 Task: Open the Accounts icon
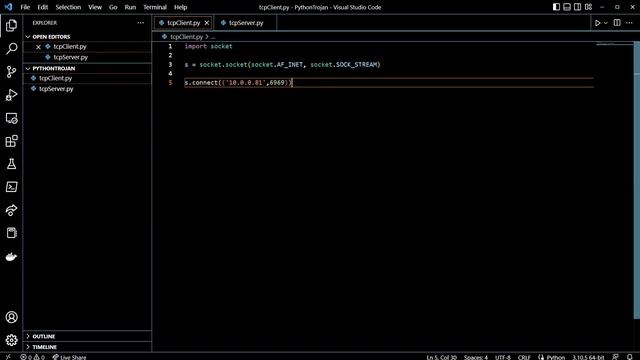[x=11, y=317]
